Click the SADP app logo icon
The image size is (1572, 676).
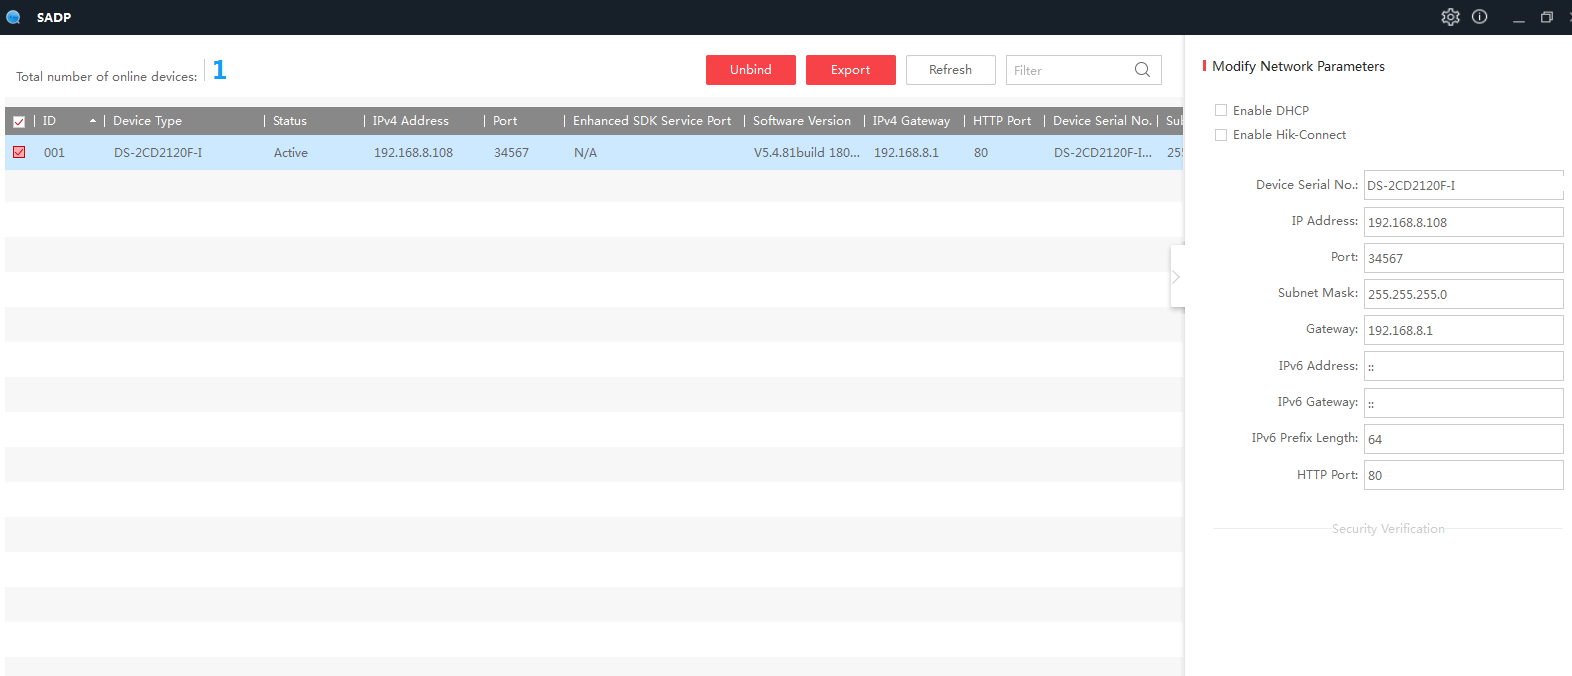(x=14, y=17)
